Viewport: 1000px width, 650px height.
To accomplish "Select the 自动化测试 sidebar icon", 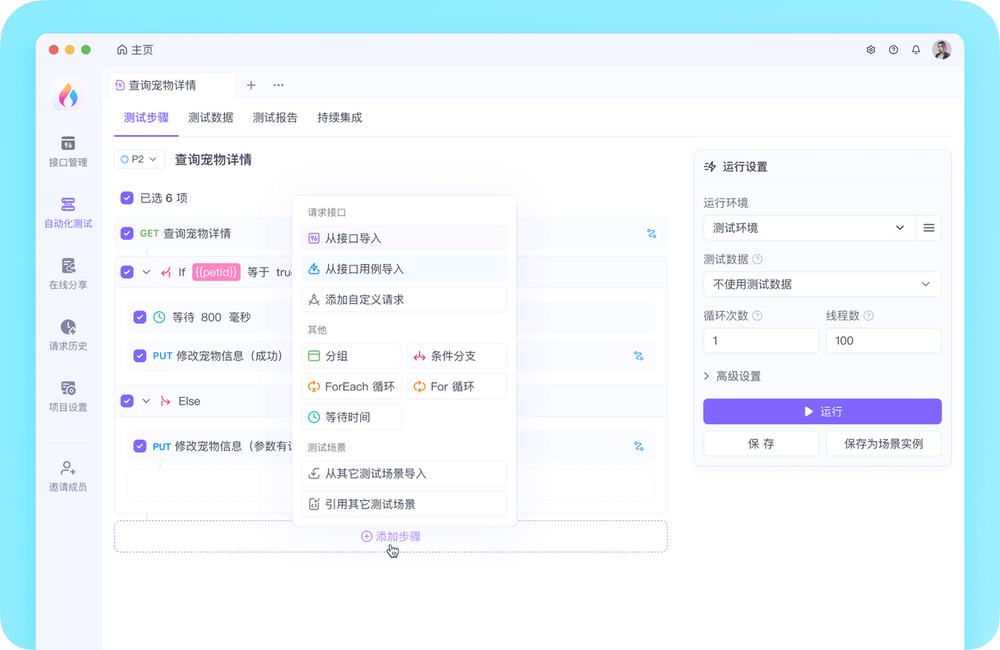I will tap(67, 213).
